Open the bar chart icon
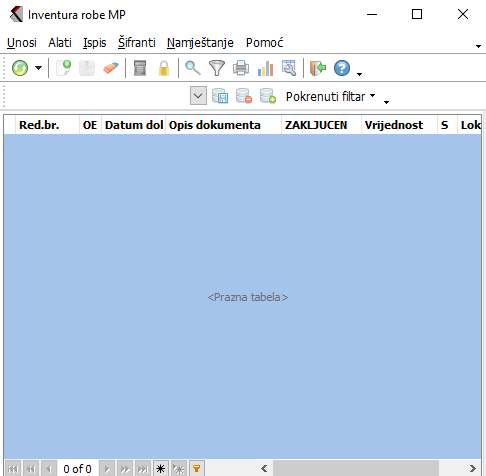The width and height of the screenshot is (486, 476). tap(265, 68)
